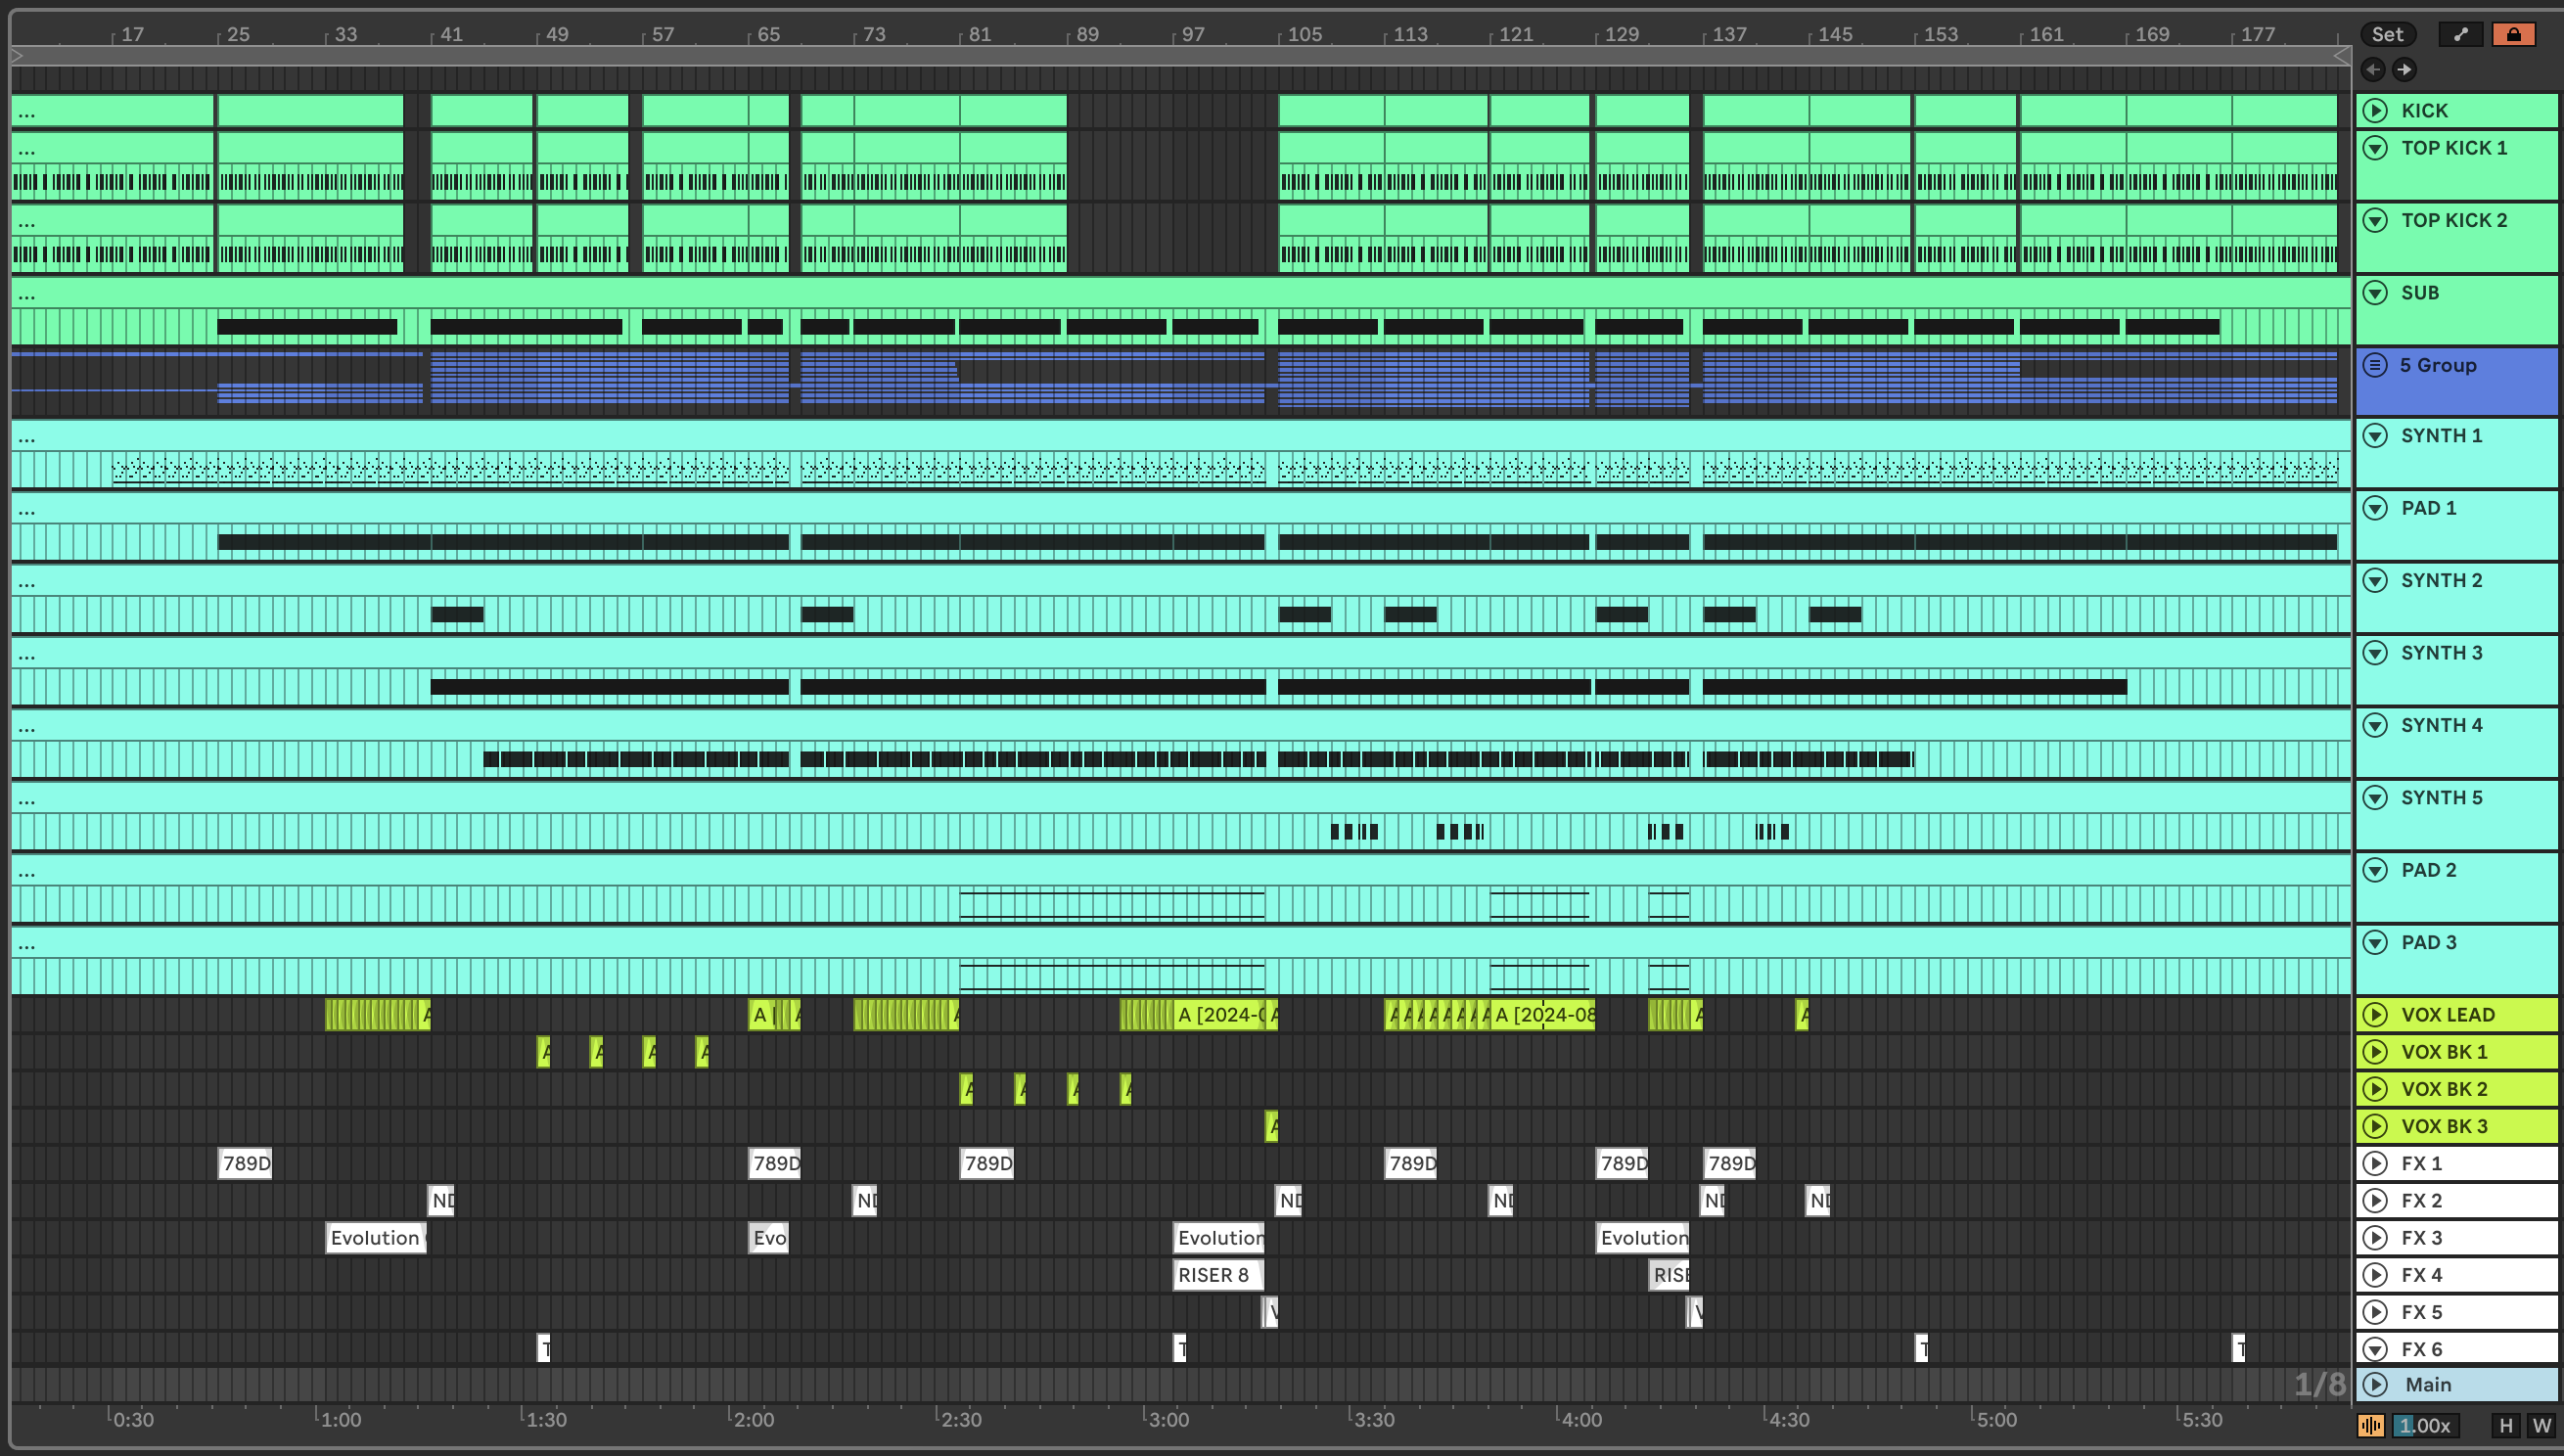2564x1456 pixels.
Task: Expand the FX 4 track
Action: (x=2375, y=1275)
